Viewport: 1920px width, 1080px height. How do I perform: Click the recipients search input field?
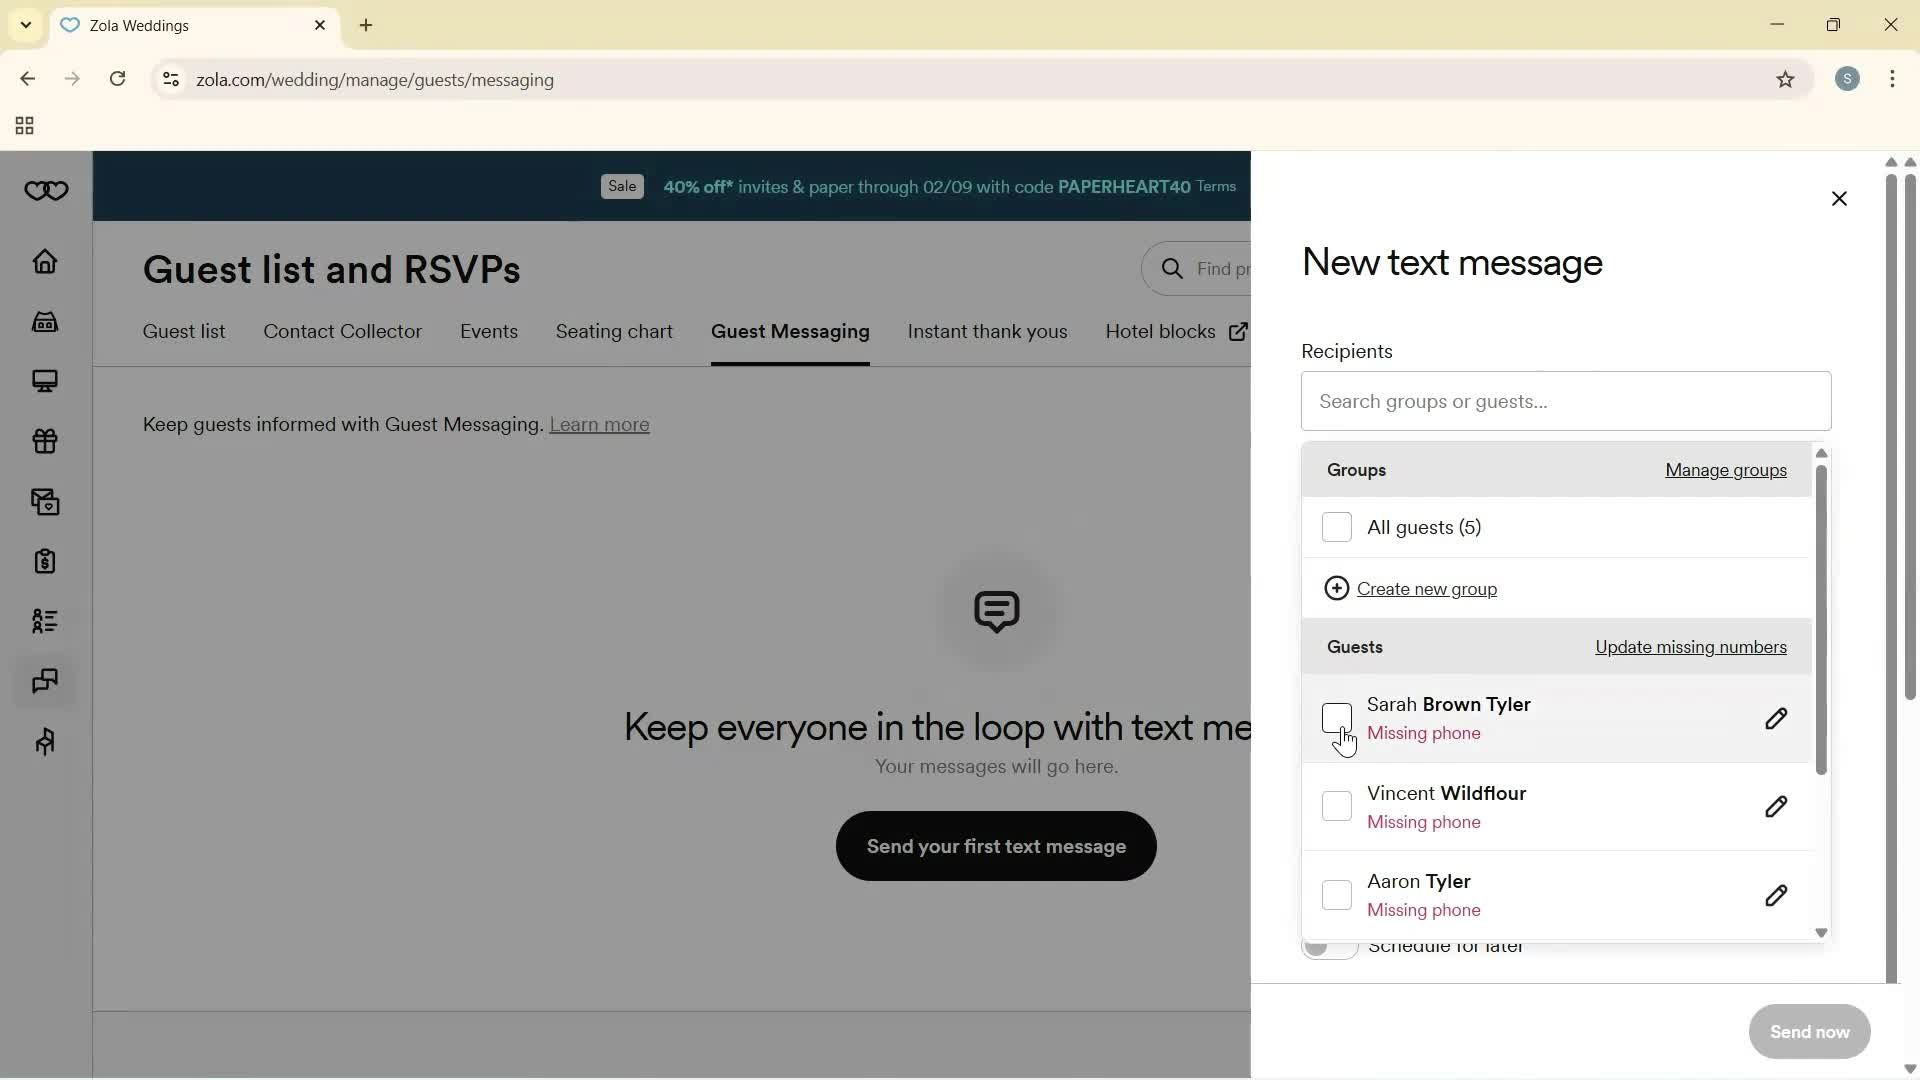(x=1565, y=402)
